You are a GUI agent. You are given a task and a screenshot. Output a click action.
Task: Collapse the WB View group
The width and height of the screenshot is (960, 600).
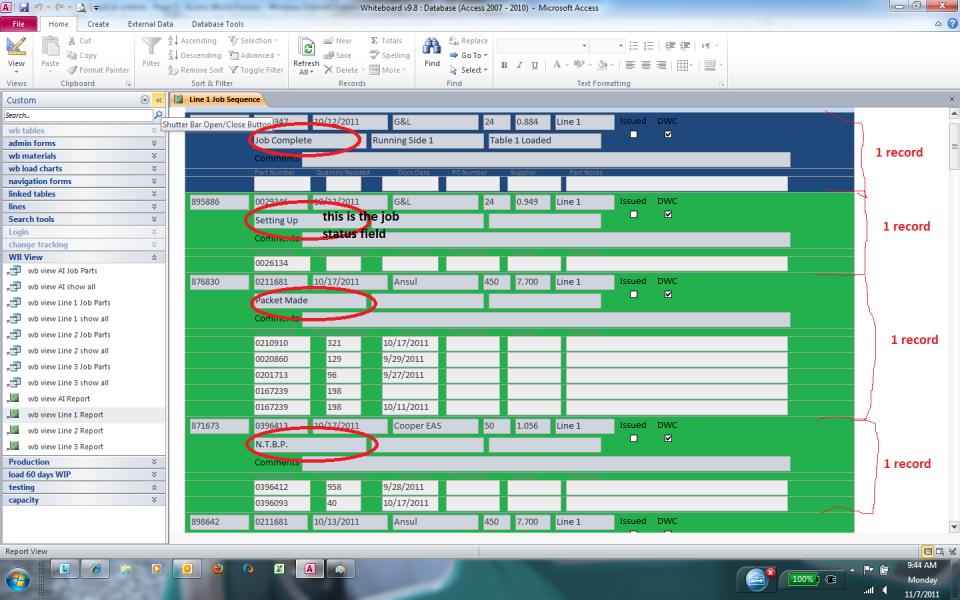(x=83, y=258)
